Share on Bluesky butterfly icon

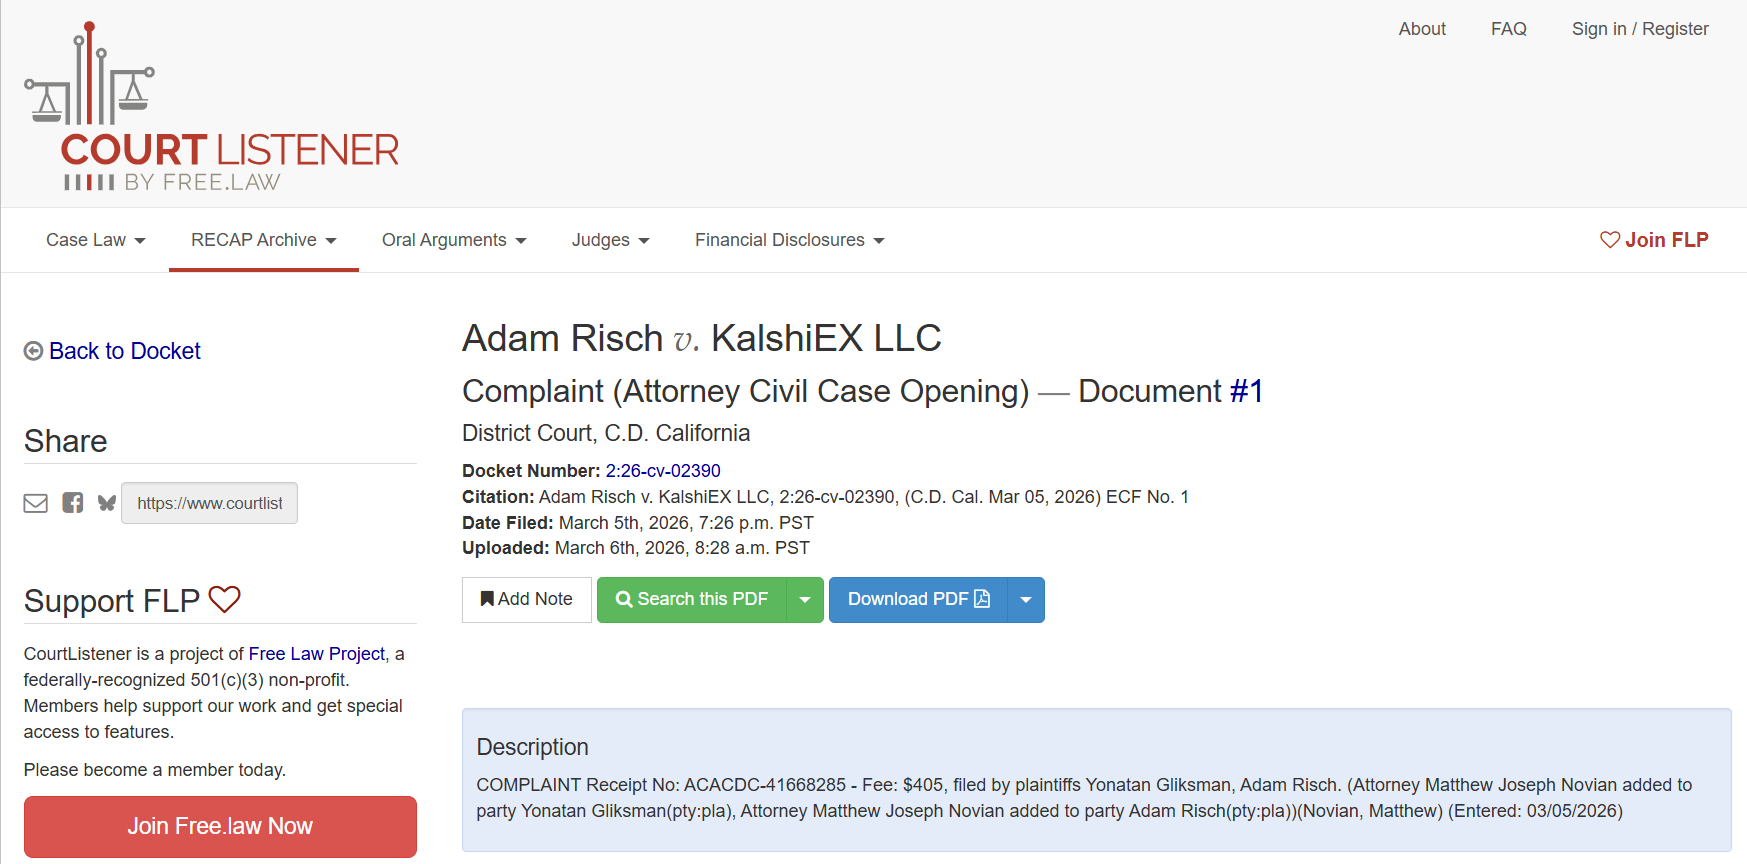pos(107,503)
